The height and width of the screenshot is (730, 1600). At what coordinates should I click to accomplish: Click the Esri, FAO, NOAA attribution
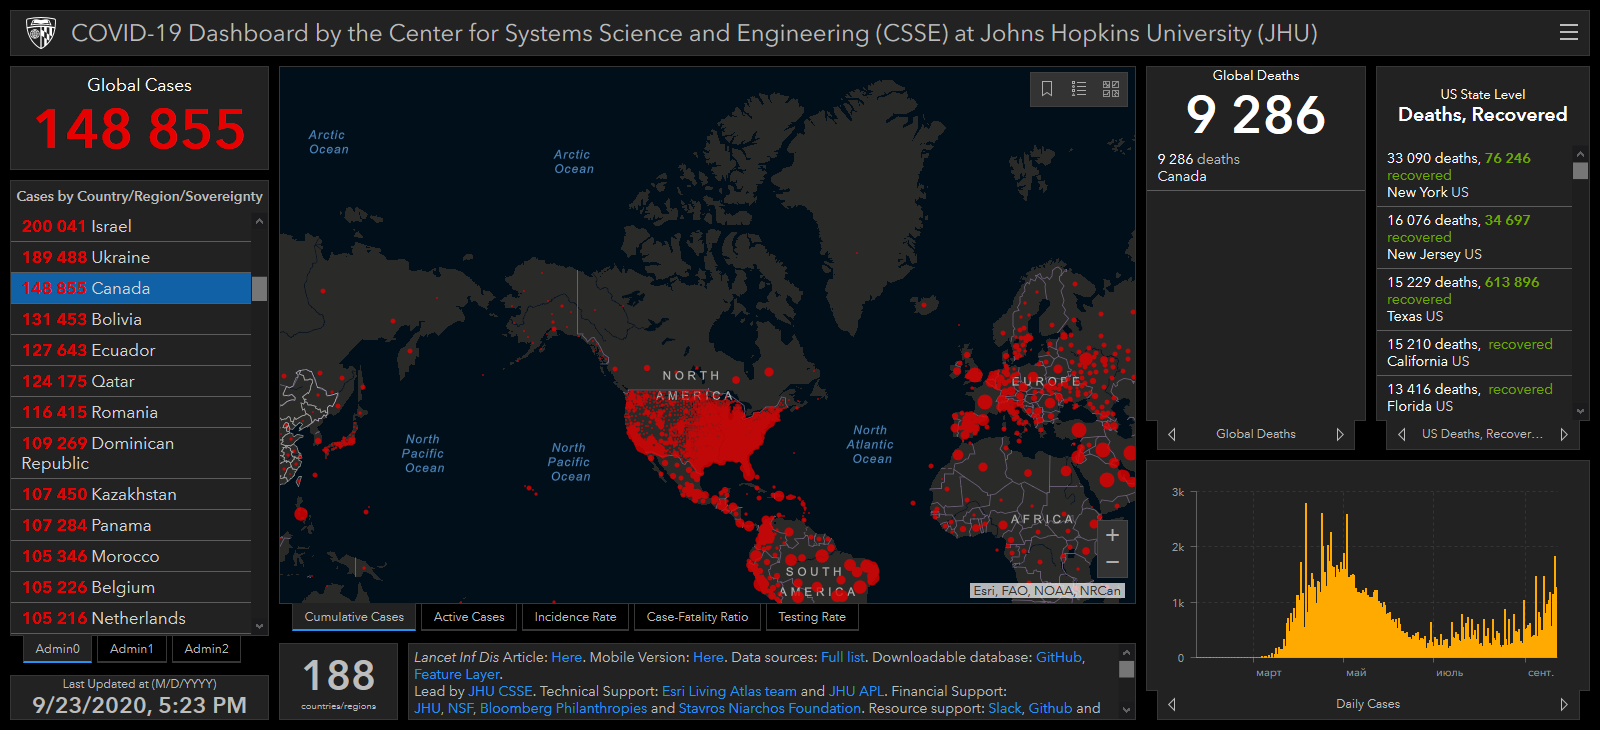(x=1047, y=590)
